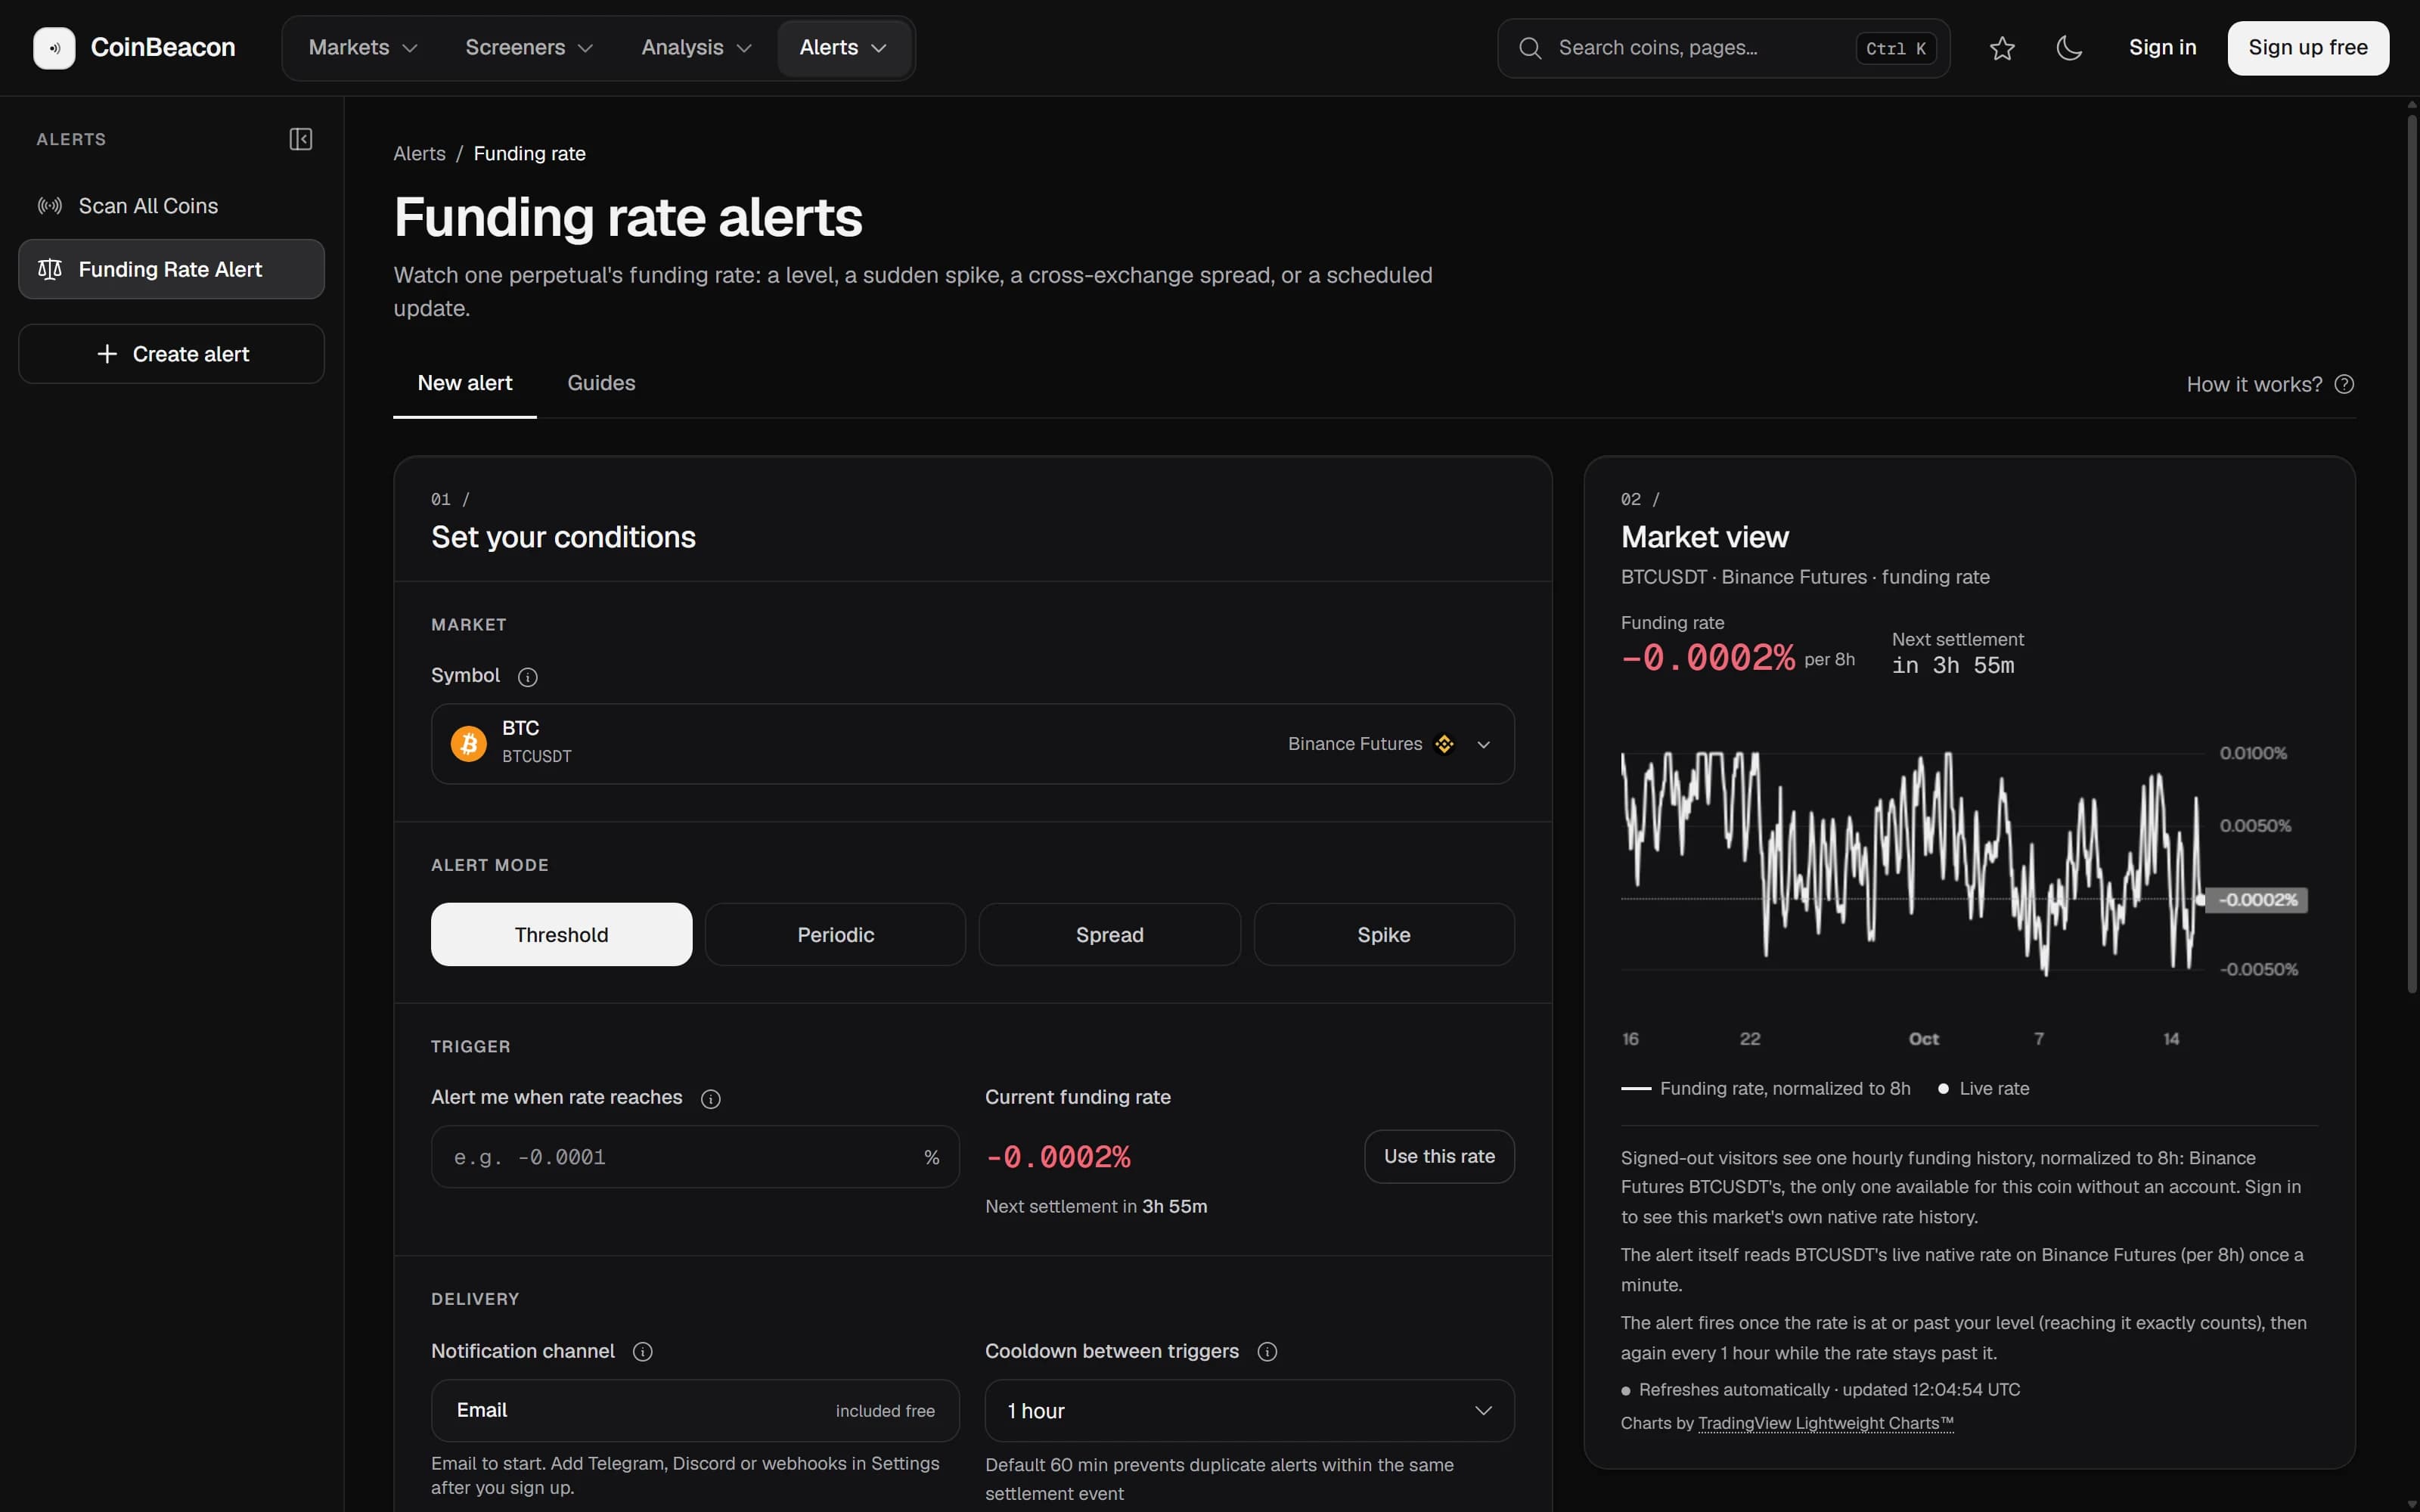Select the Periodic alert mode
The width and height of the screenshot is (2420, 1512).
(835, 934)
